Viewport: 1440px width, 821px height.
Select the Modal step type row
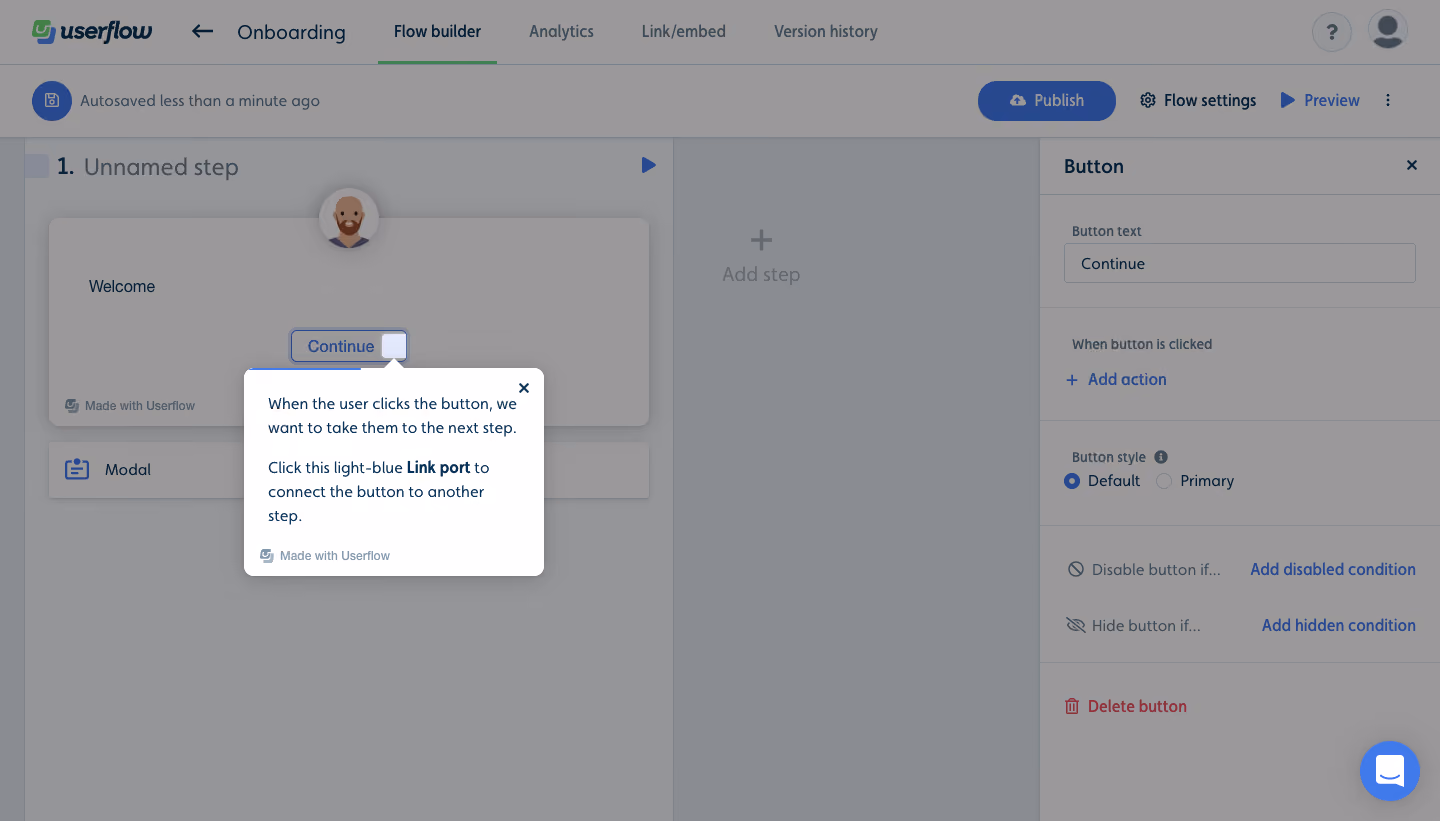click(x=349, y=470)
